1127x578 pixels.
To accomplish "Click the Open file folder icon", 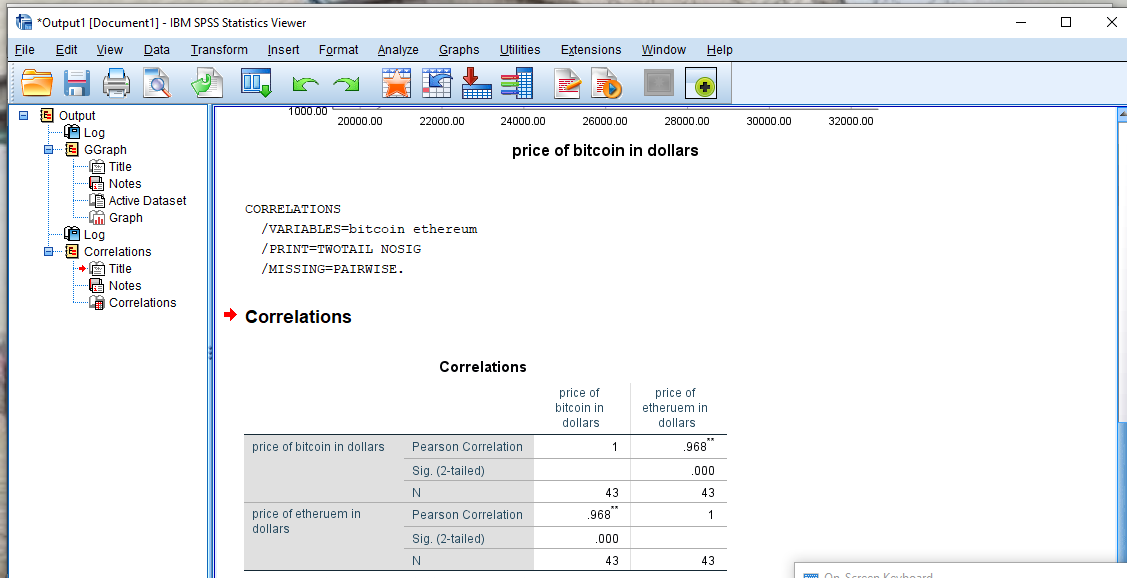I will point(37,83).
